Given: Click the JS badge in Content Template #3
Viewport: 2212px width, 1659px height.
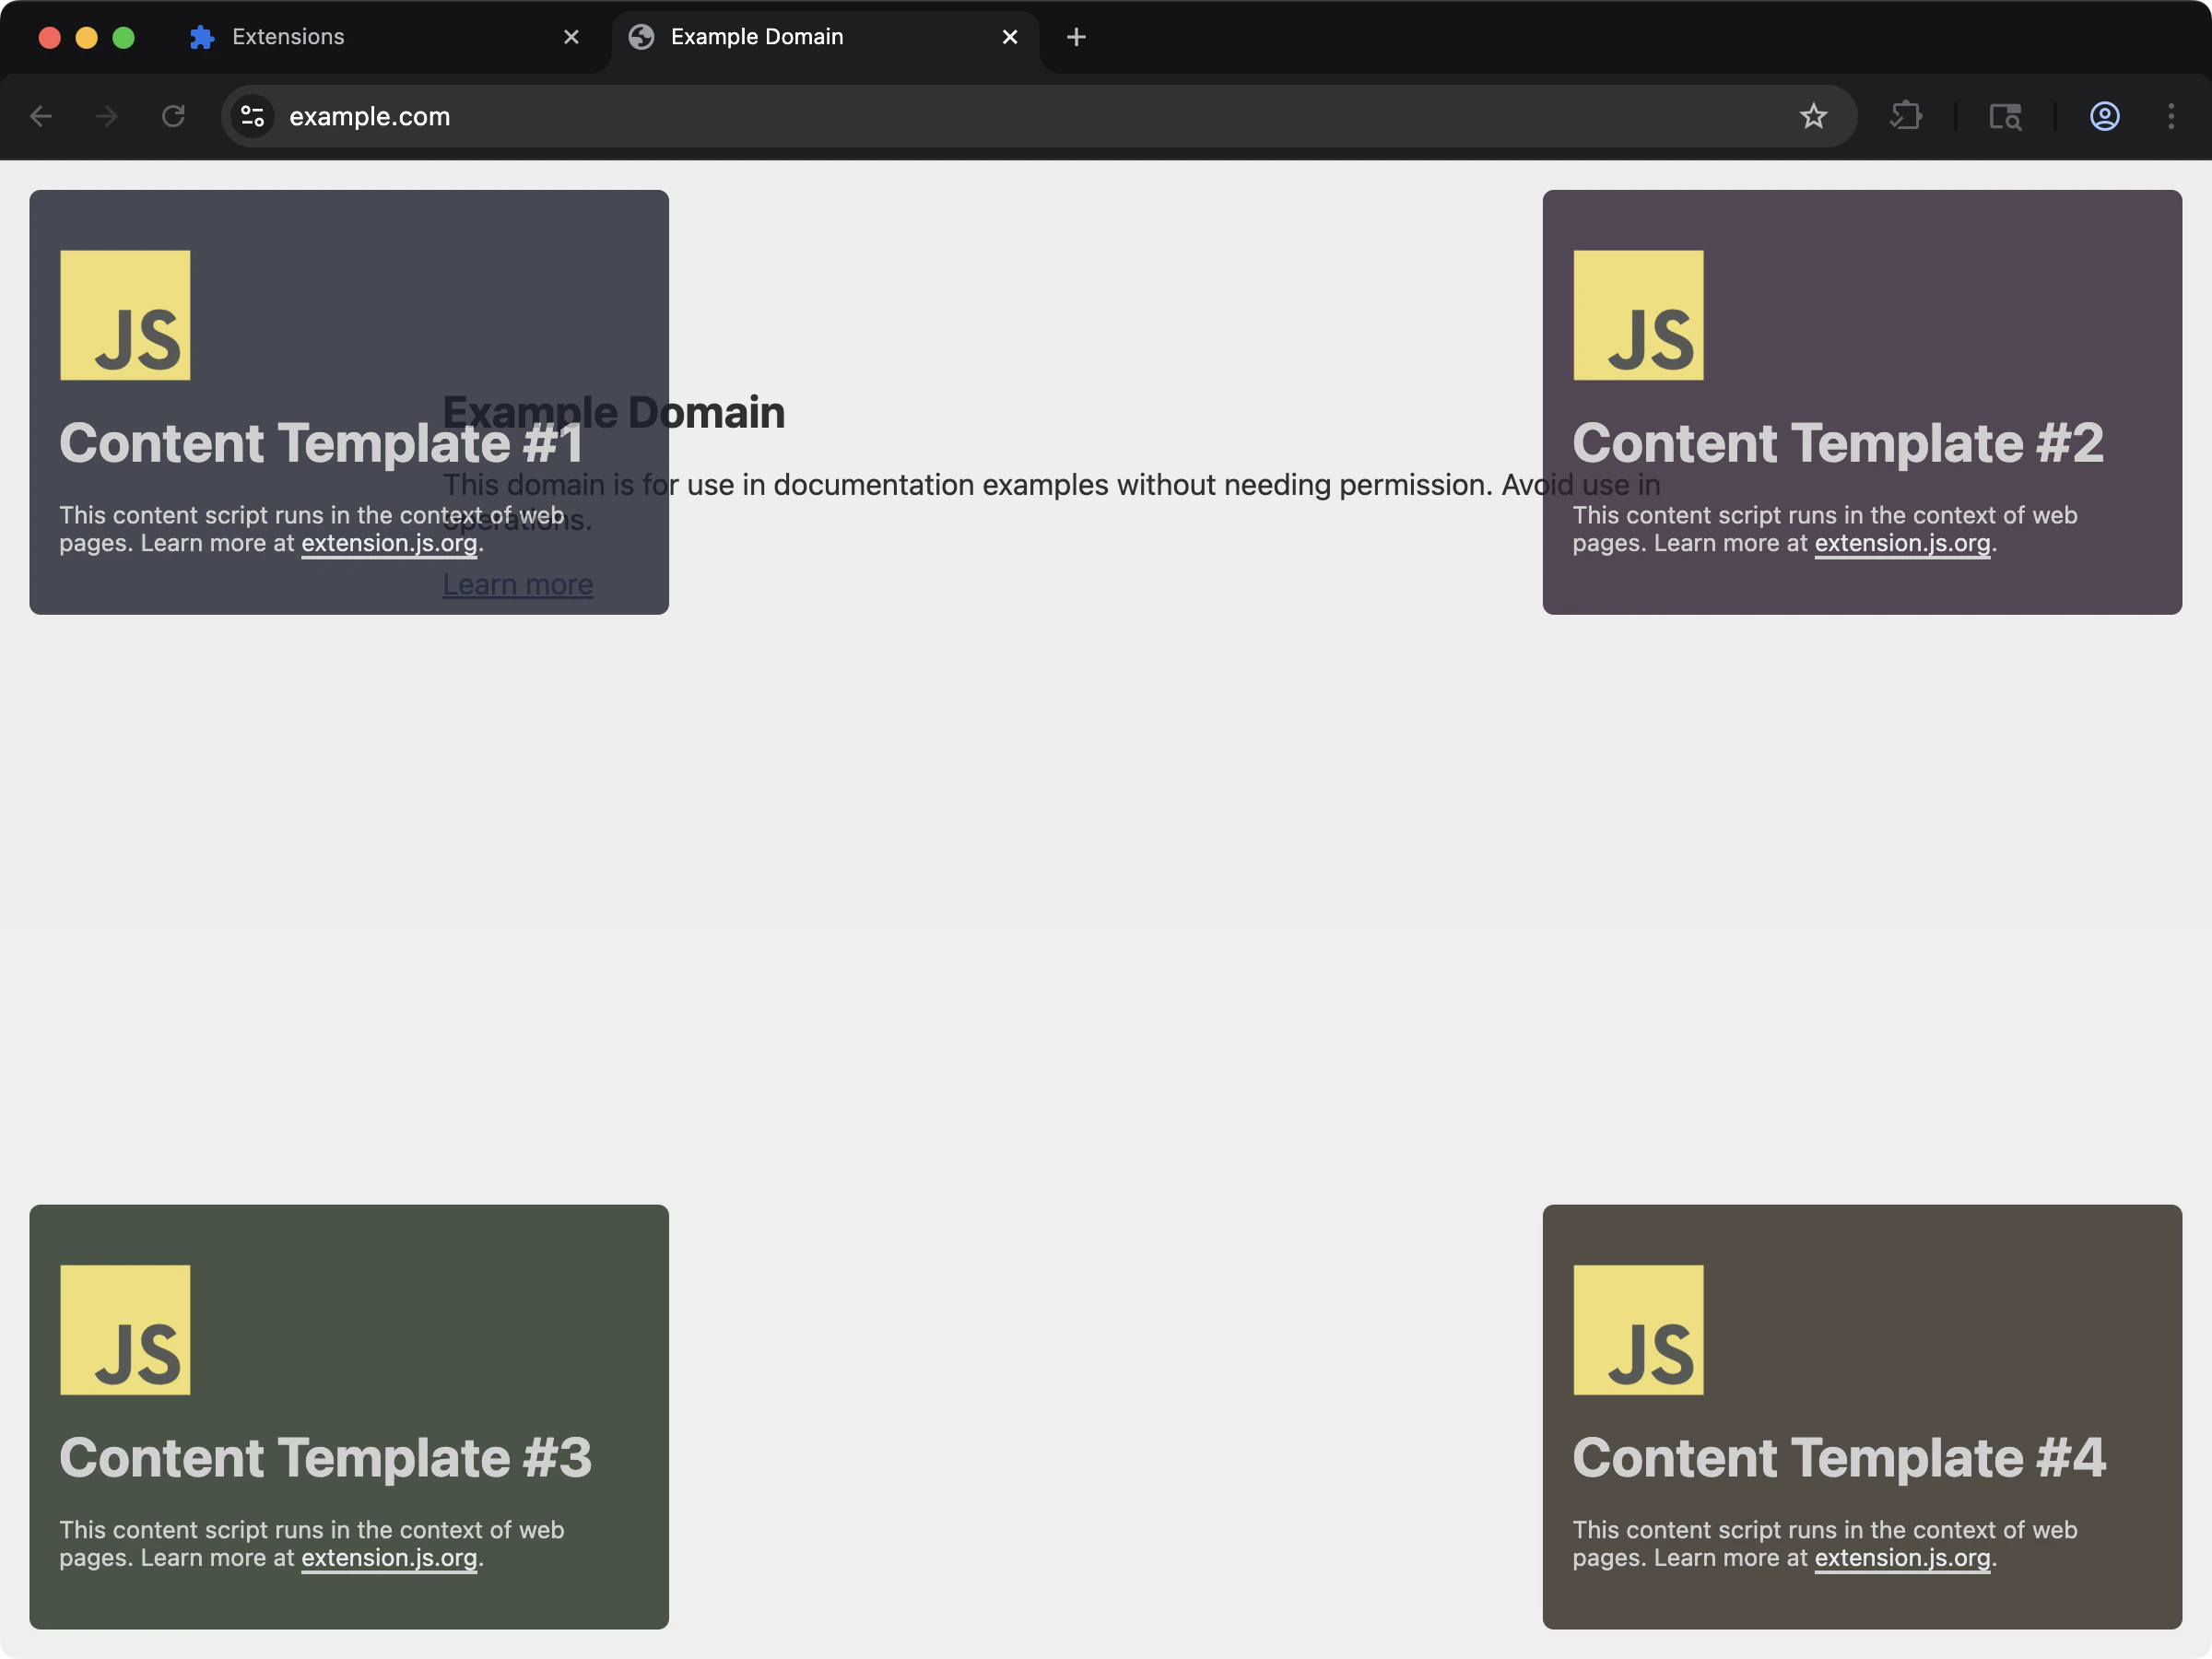Looking at the screenshot, I should 124,1329.
